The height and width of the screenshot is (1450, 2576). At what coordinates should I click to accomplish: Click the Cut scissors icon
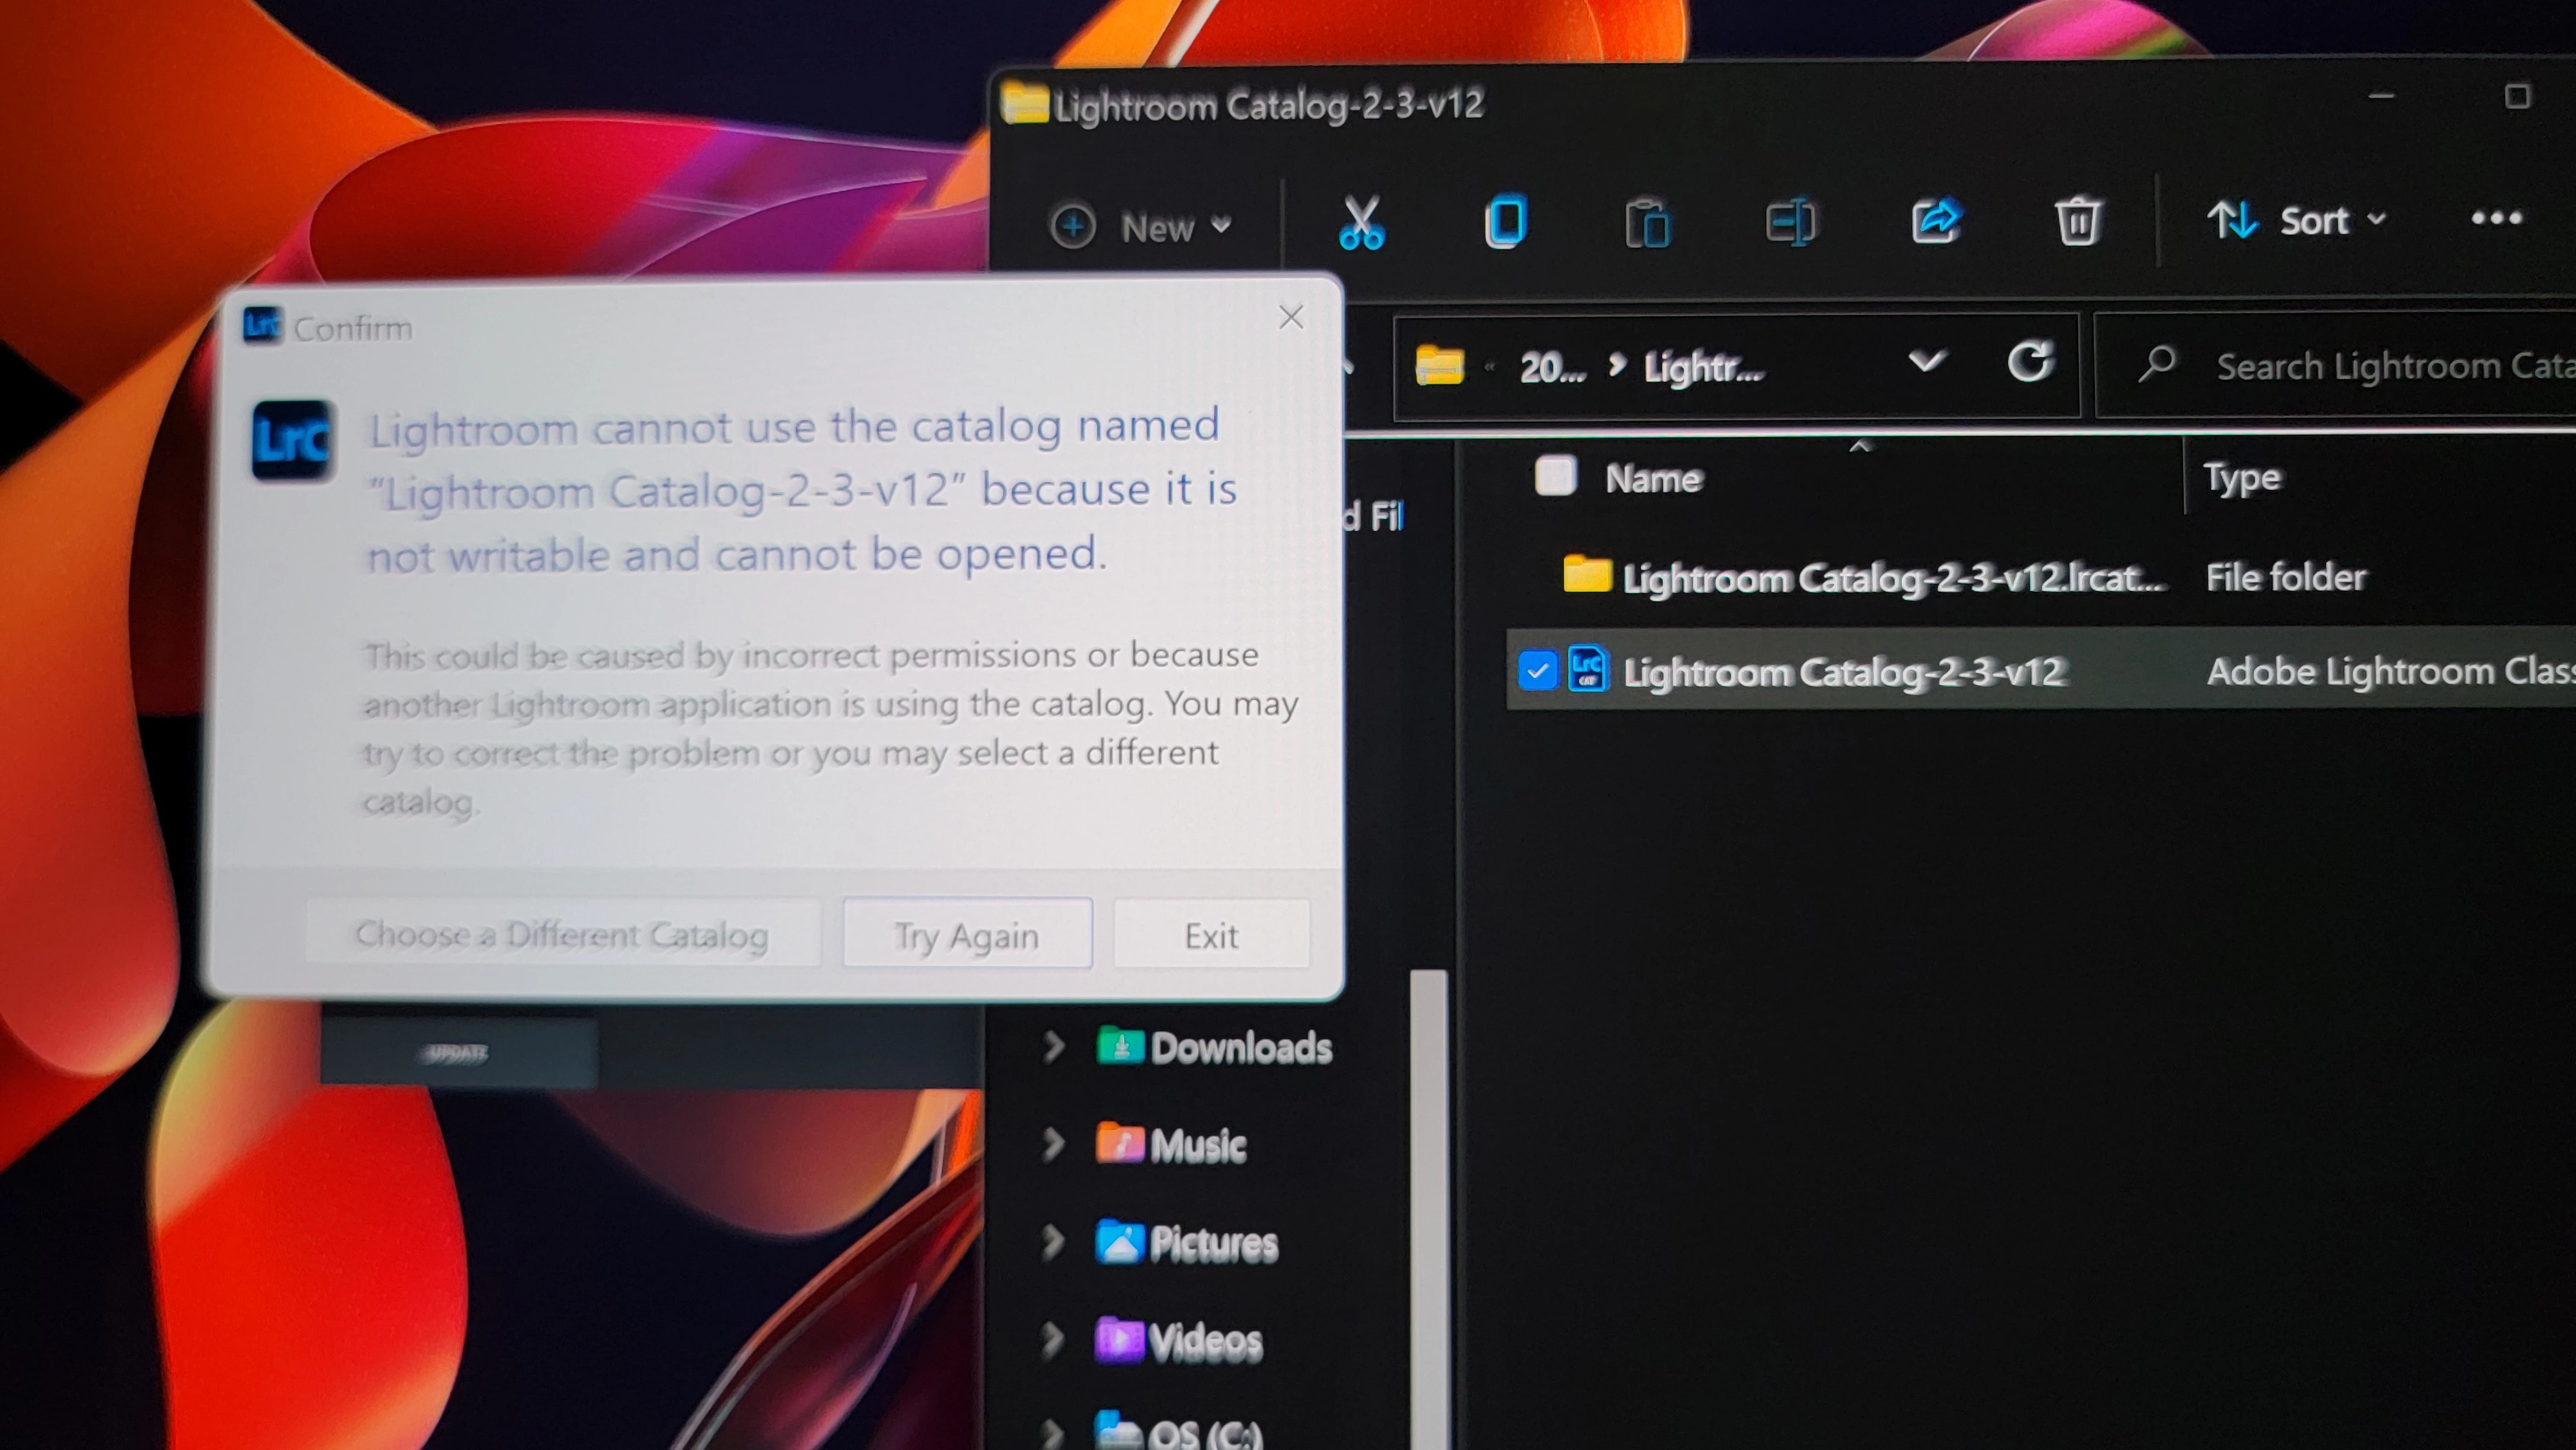[1361, 222]
